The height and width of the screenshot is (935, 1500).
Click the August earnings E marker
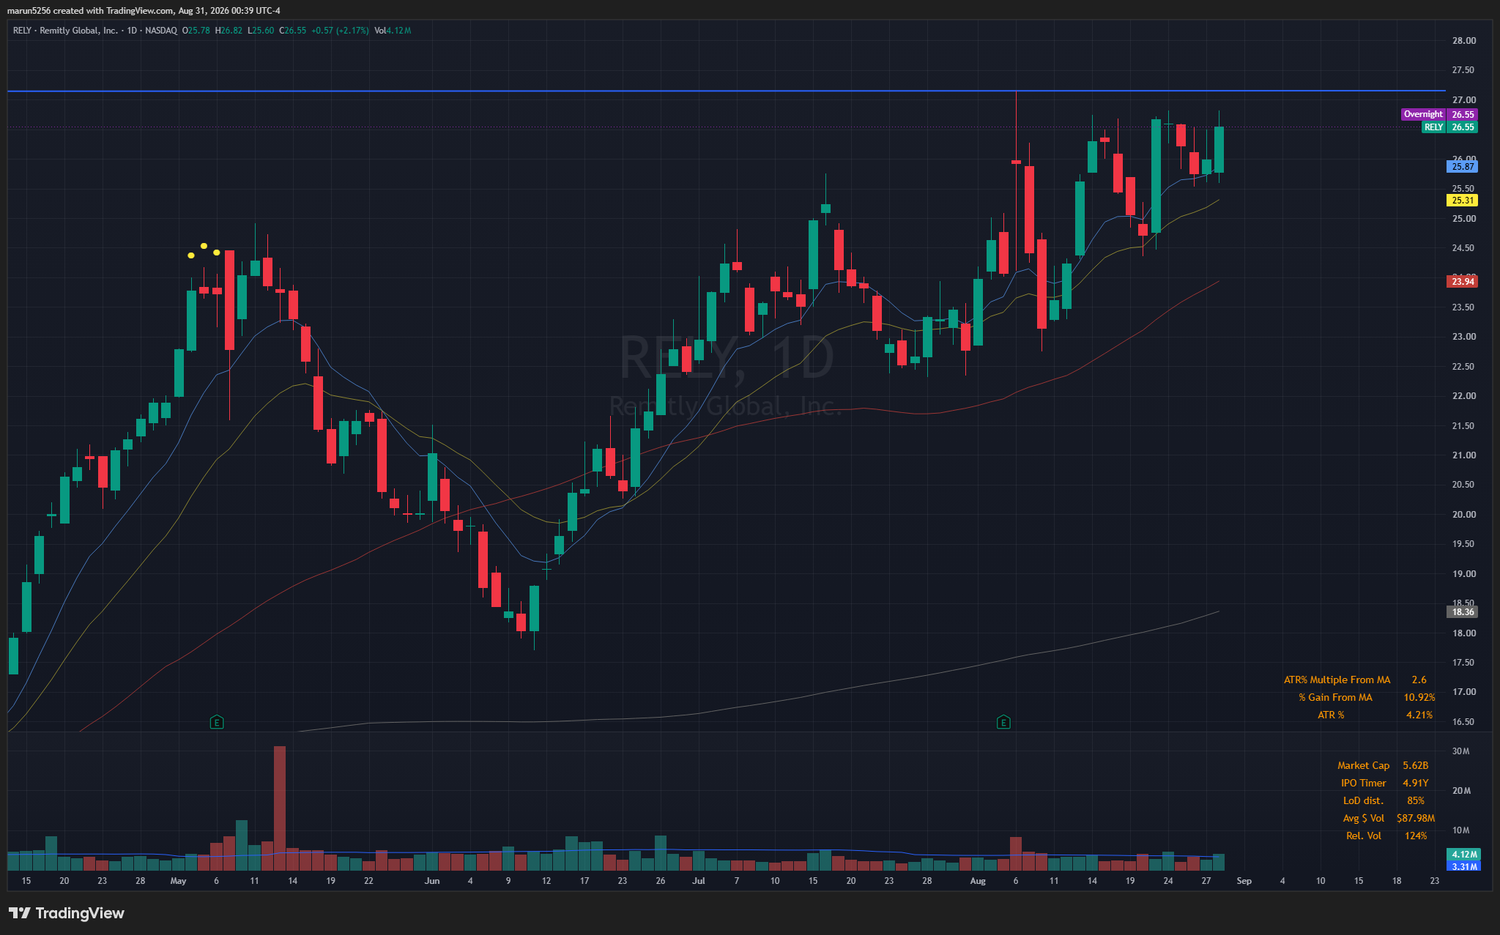[1003, 722]
